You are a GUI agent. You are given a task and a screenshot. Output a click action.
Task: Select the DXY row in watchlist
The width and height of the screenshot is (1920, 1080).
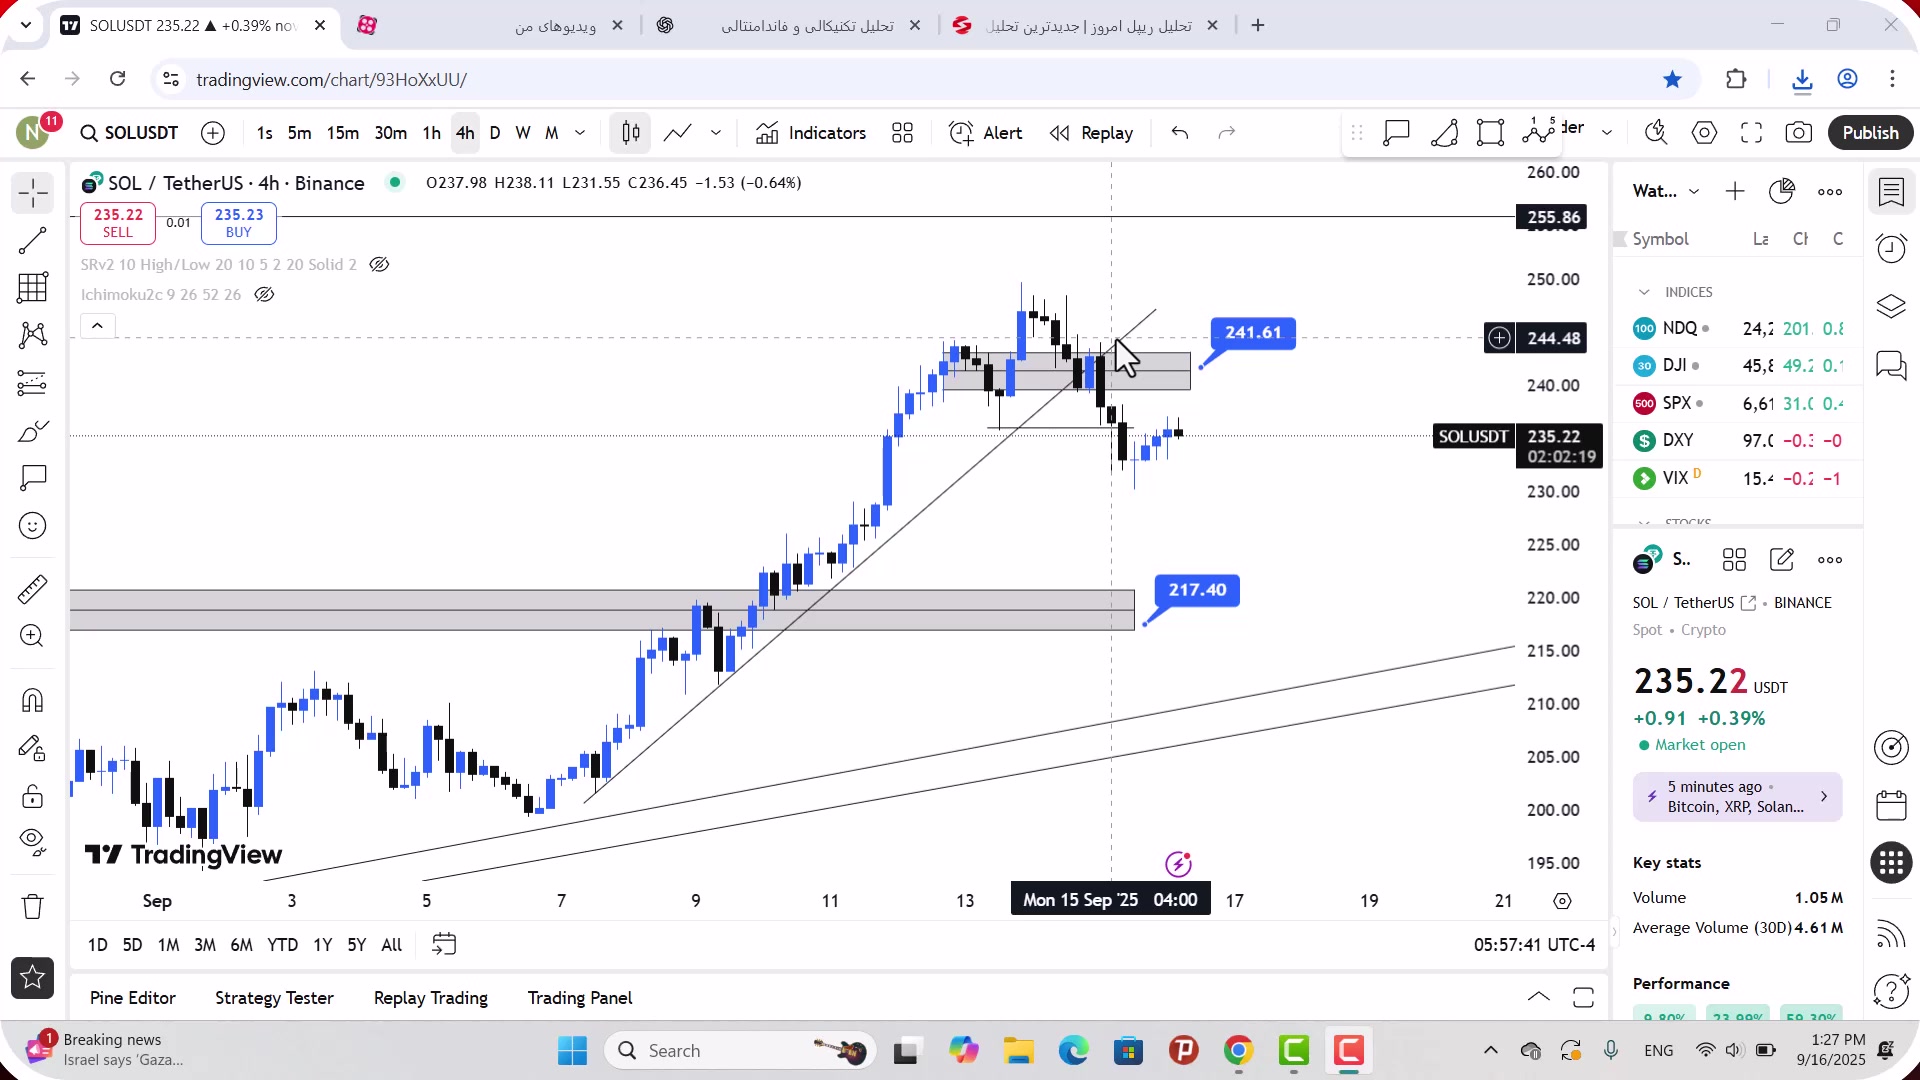(1738, 441)
